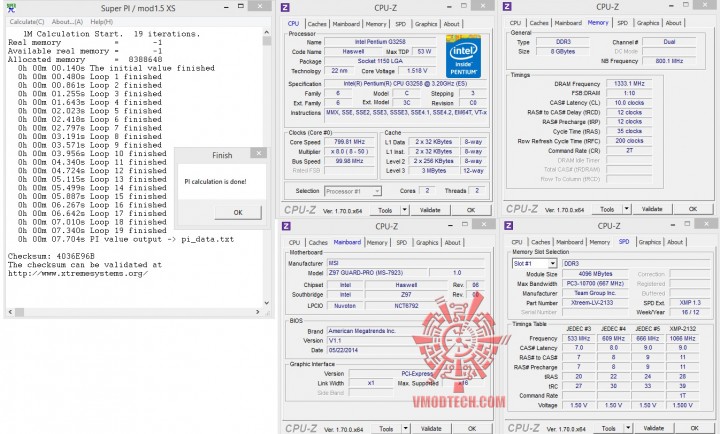Click the Multiplier value x 8.0 (8 - 50)

(x=349, y=152)
